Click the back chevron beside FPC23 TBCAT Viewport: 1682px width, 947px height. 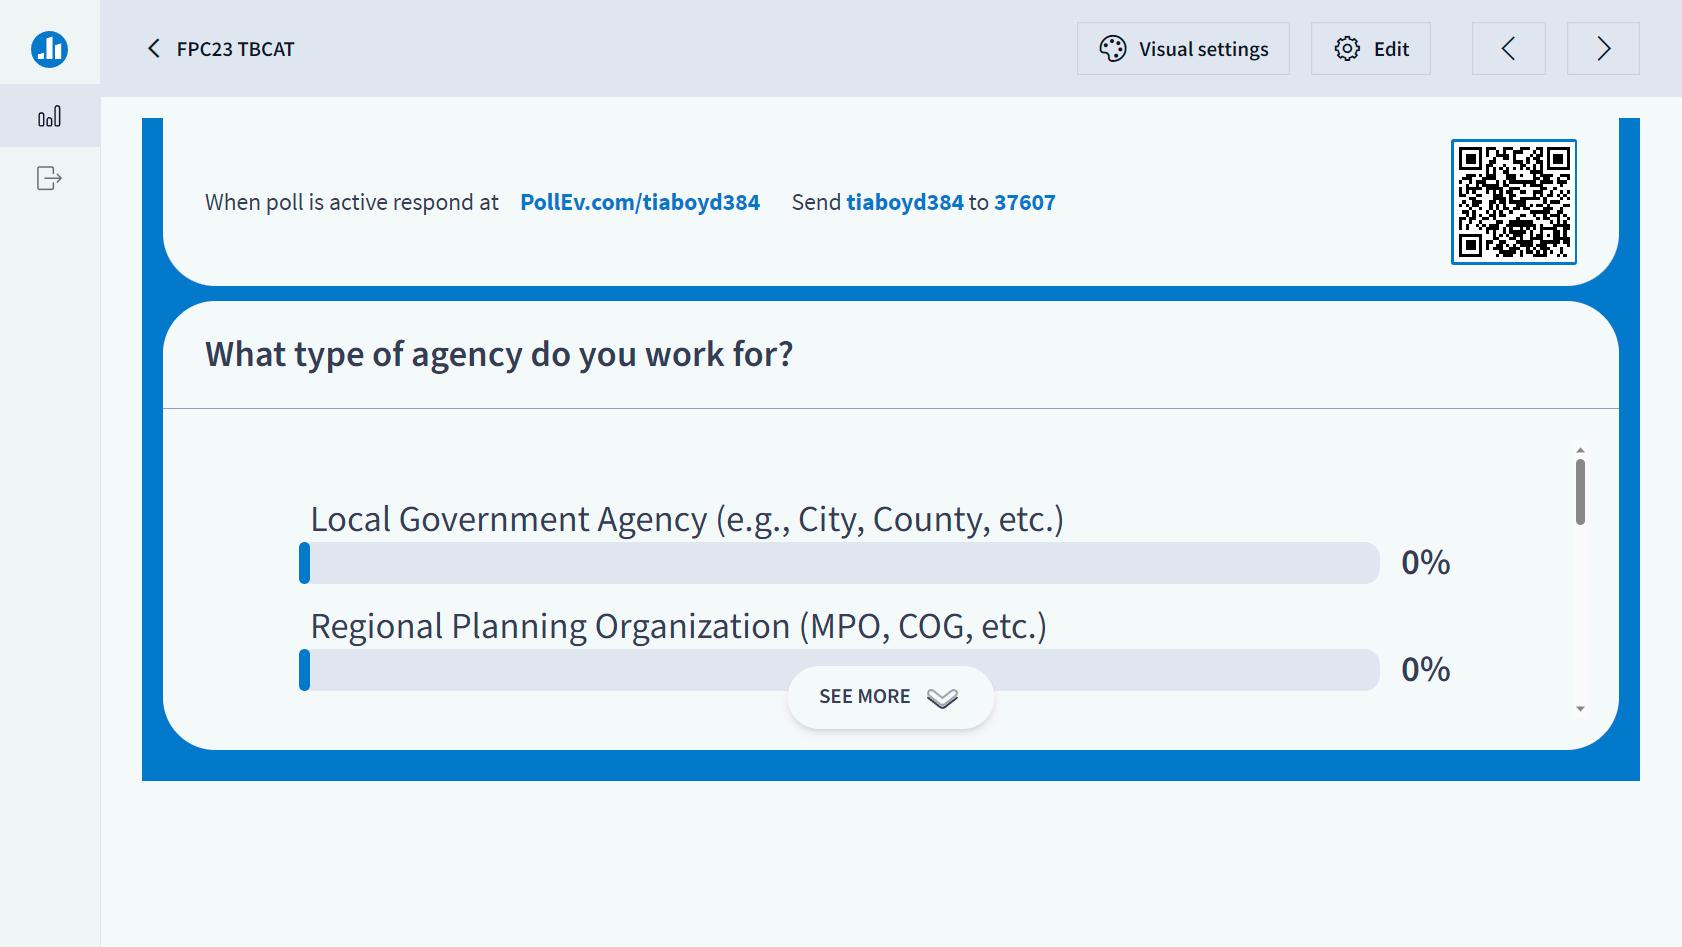coord(154,49)
